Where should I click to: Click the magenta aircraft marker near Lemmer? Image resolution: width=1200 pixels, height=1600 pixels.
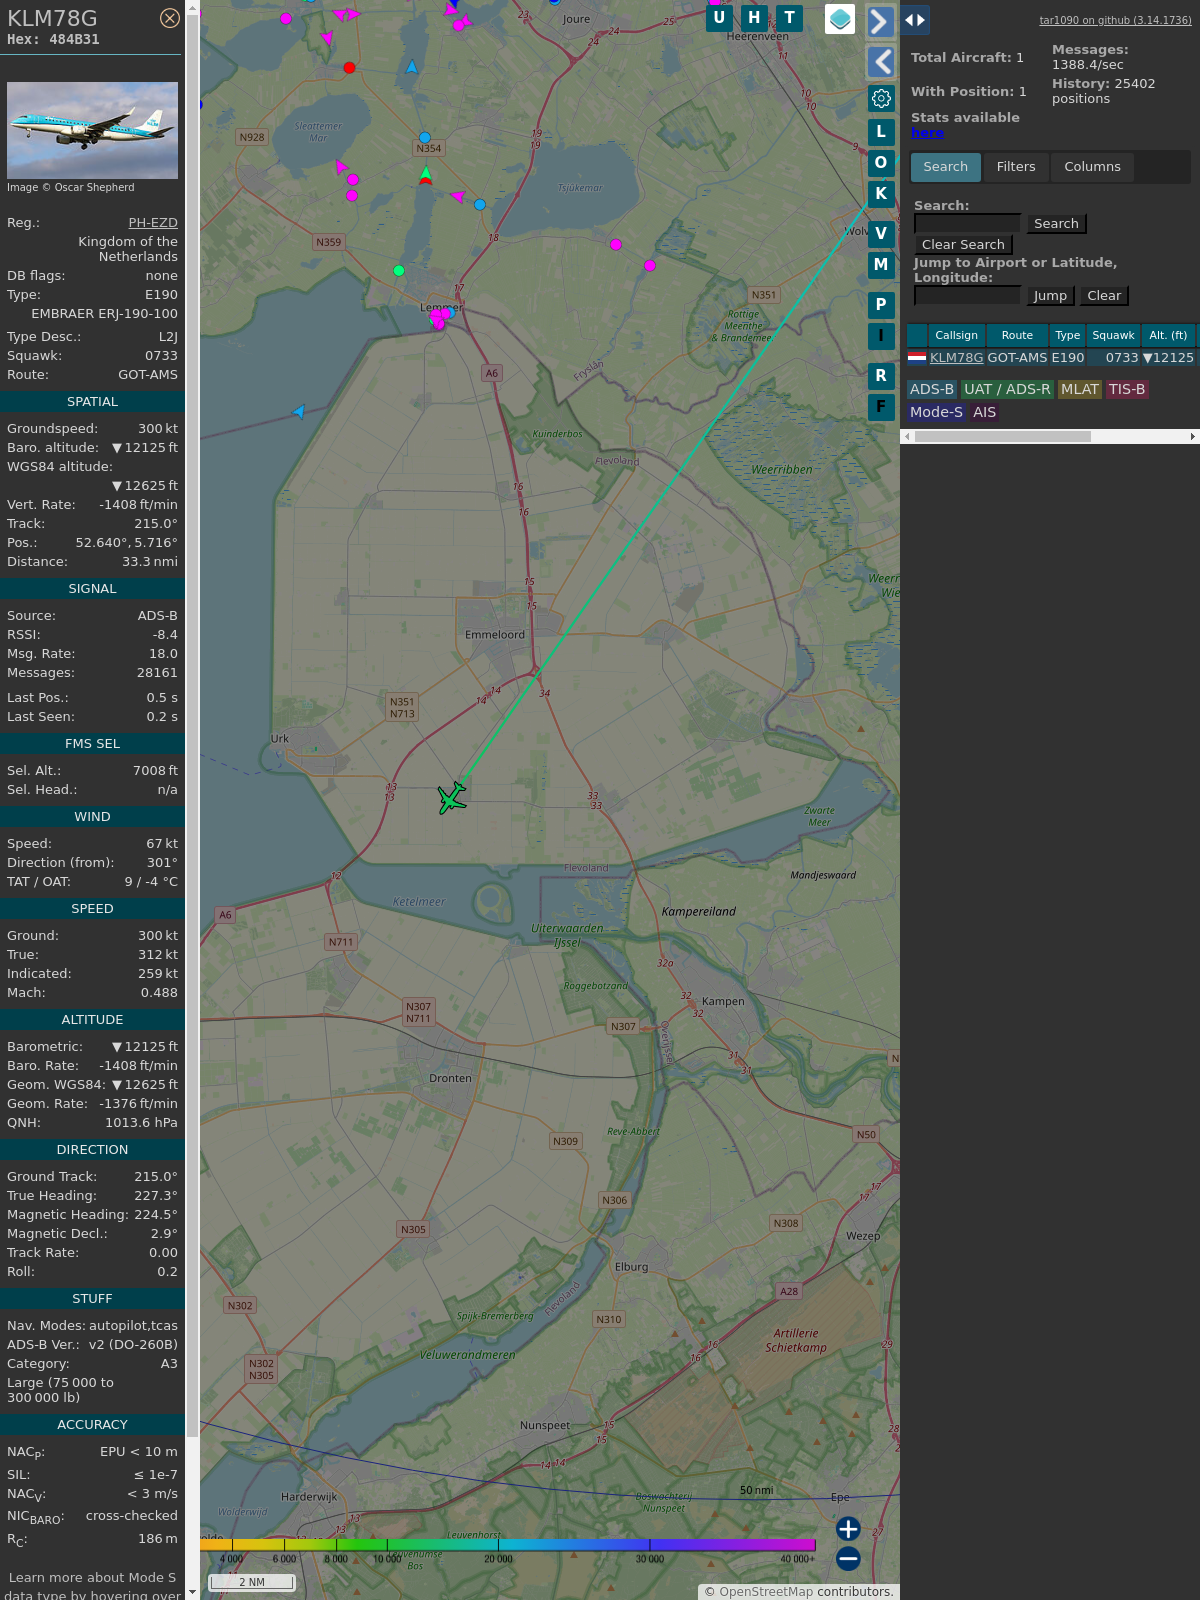pyautogui.click(x=437, y=318)
